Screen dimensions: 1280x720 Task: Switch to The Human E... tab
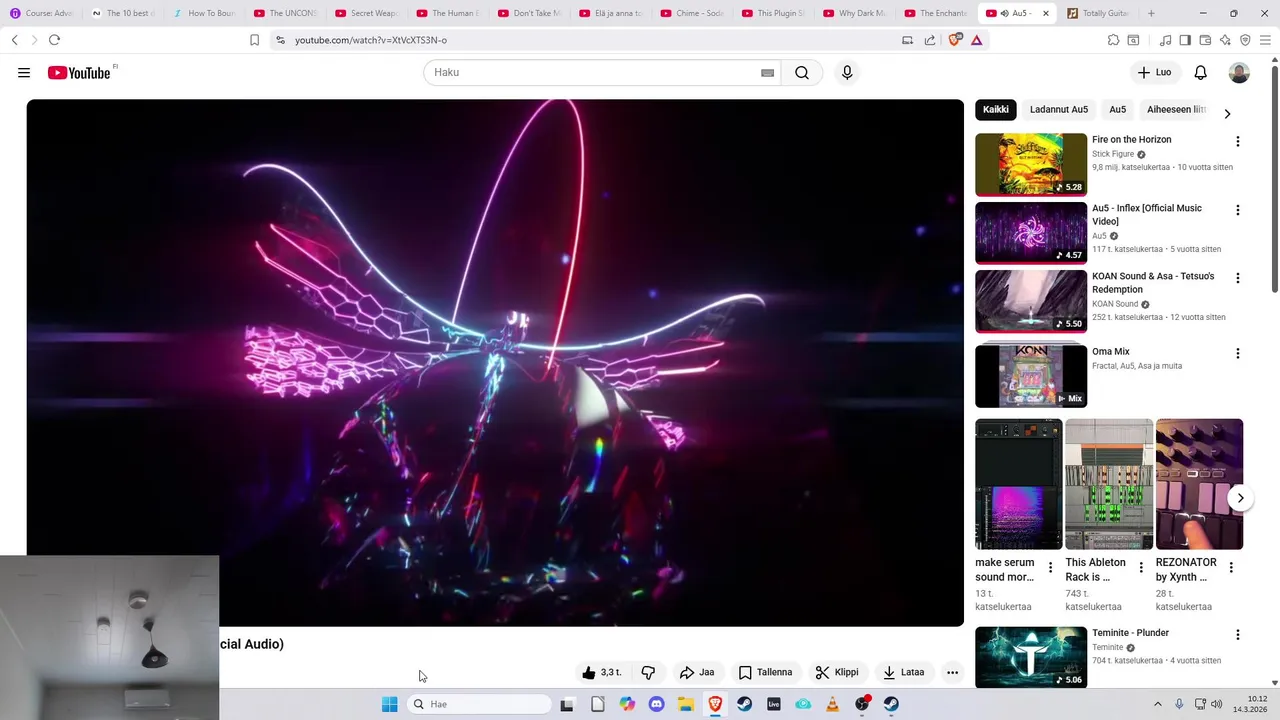[446, 13]
